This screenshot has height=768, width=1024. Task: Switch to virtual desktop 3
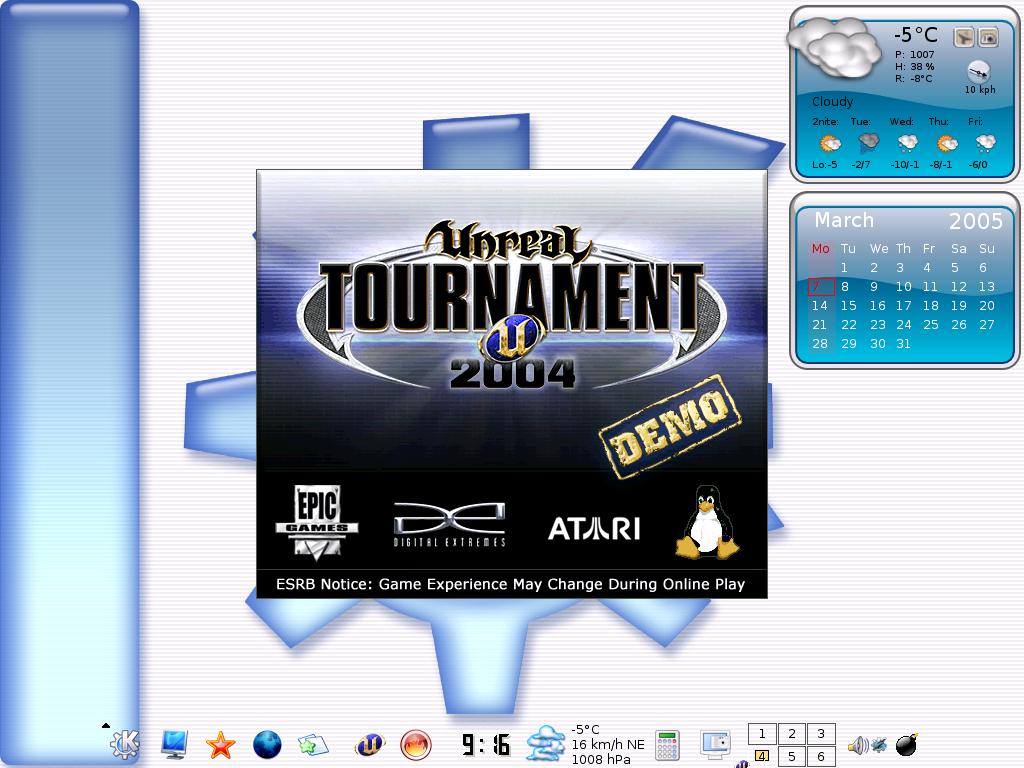(821, 734)
